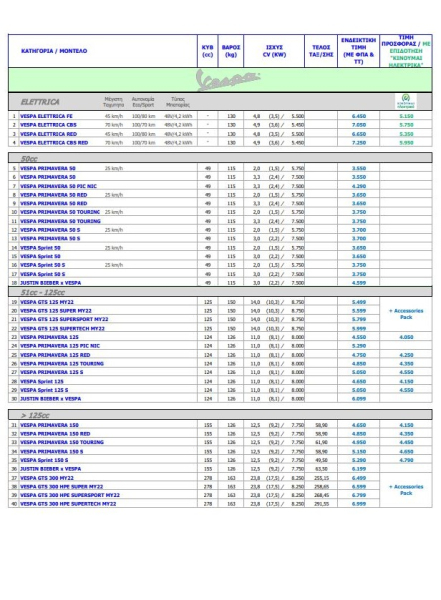Click tax value 255,15 for GTS 300 MY22
Viewport: 441px width, 600px height.
click(321, 478)
